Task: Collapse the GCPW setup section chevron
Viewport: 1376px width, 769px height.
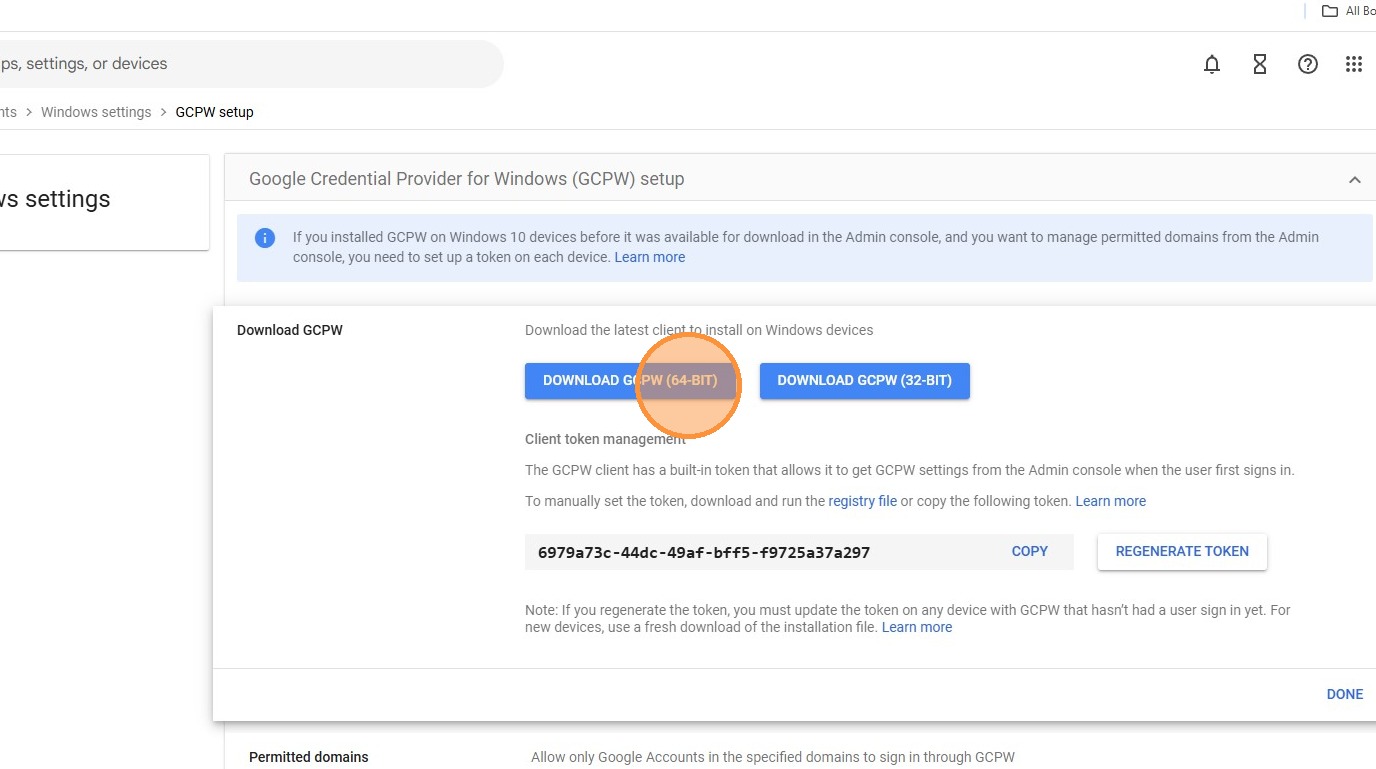Action: coord(1355,180)
